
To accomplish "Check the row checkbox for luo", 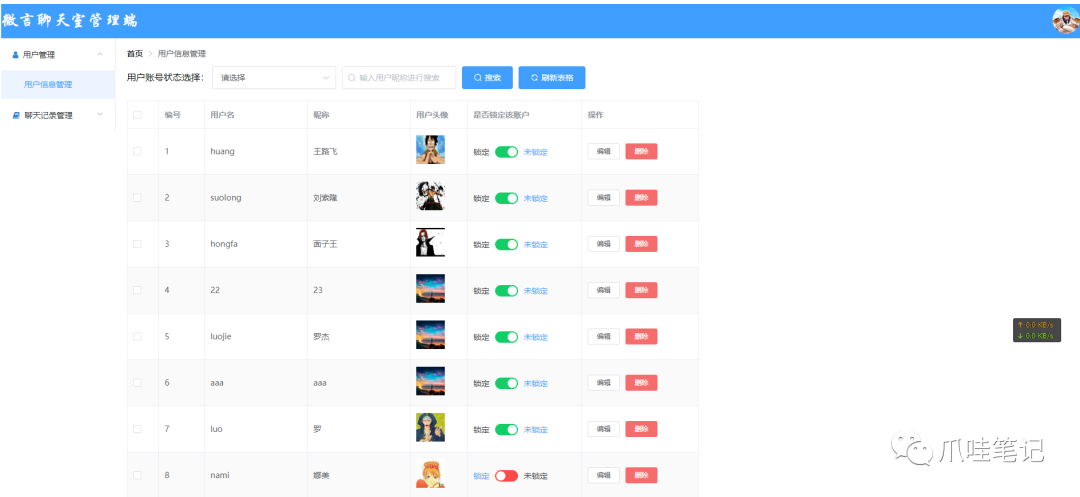I will pos(137,429).
